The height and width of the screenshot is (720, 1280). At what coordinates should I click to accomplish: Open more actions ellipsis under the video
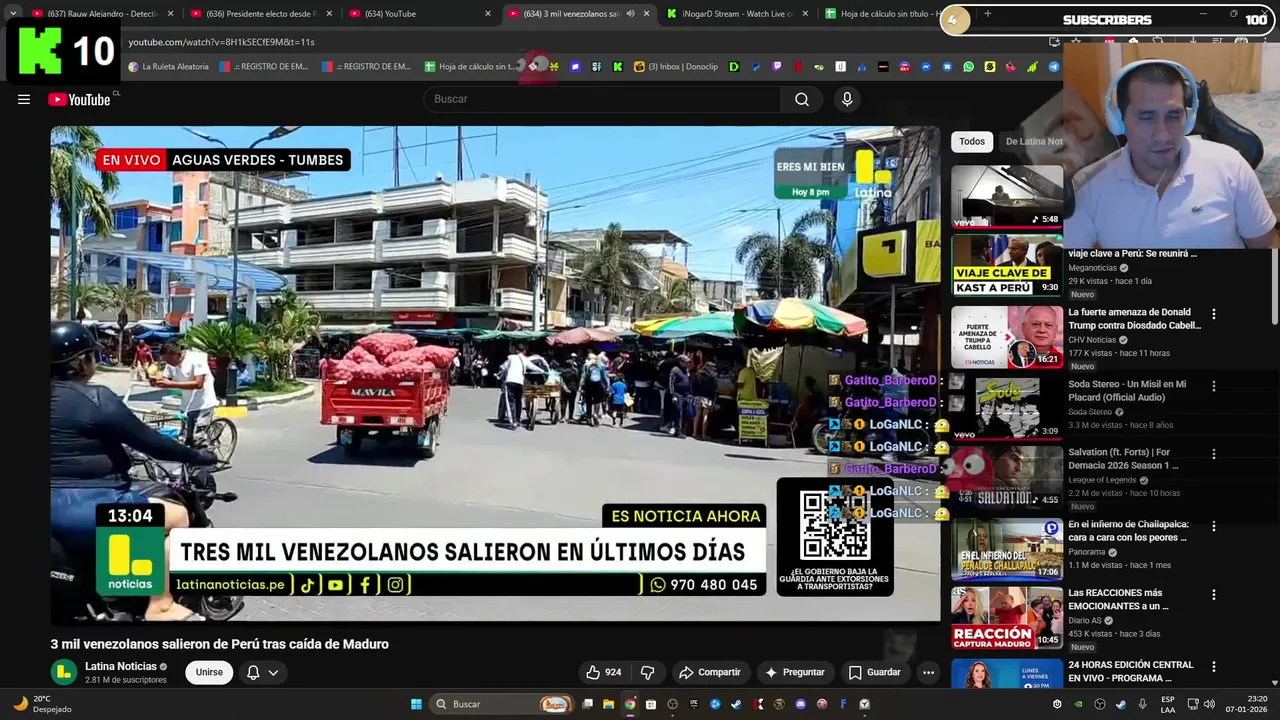pyautogui.click(x=928, y=672)
